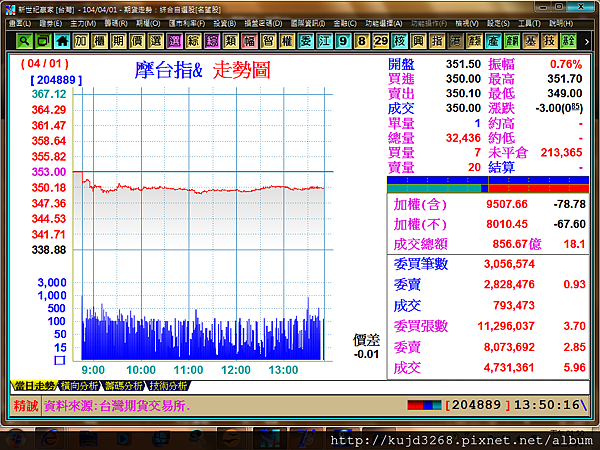Open the 檢視(V) menu
Image resolution: width=600 pixels, height=450 pixels.
click(x=467, y=23)
